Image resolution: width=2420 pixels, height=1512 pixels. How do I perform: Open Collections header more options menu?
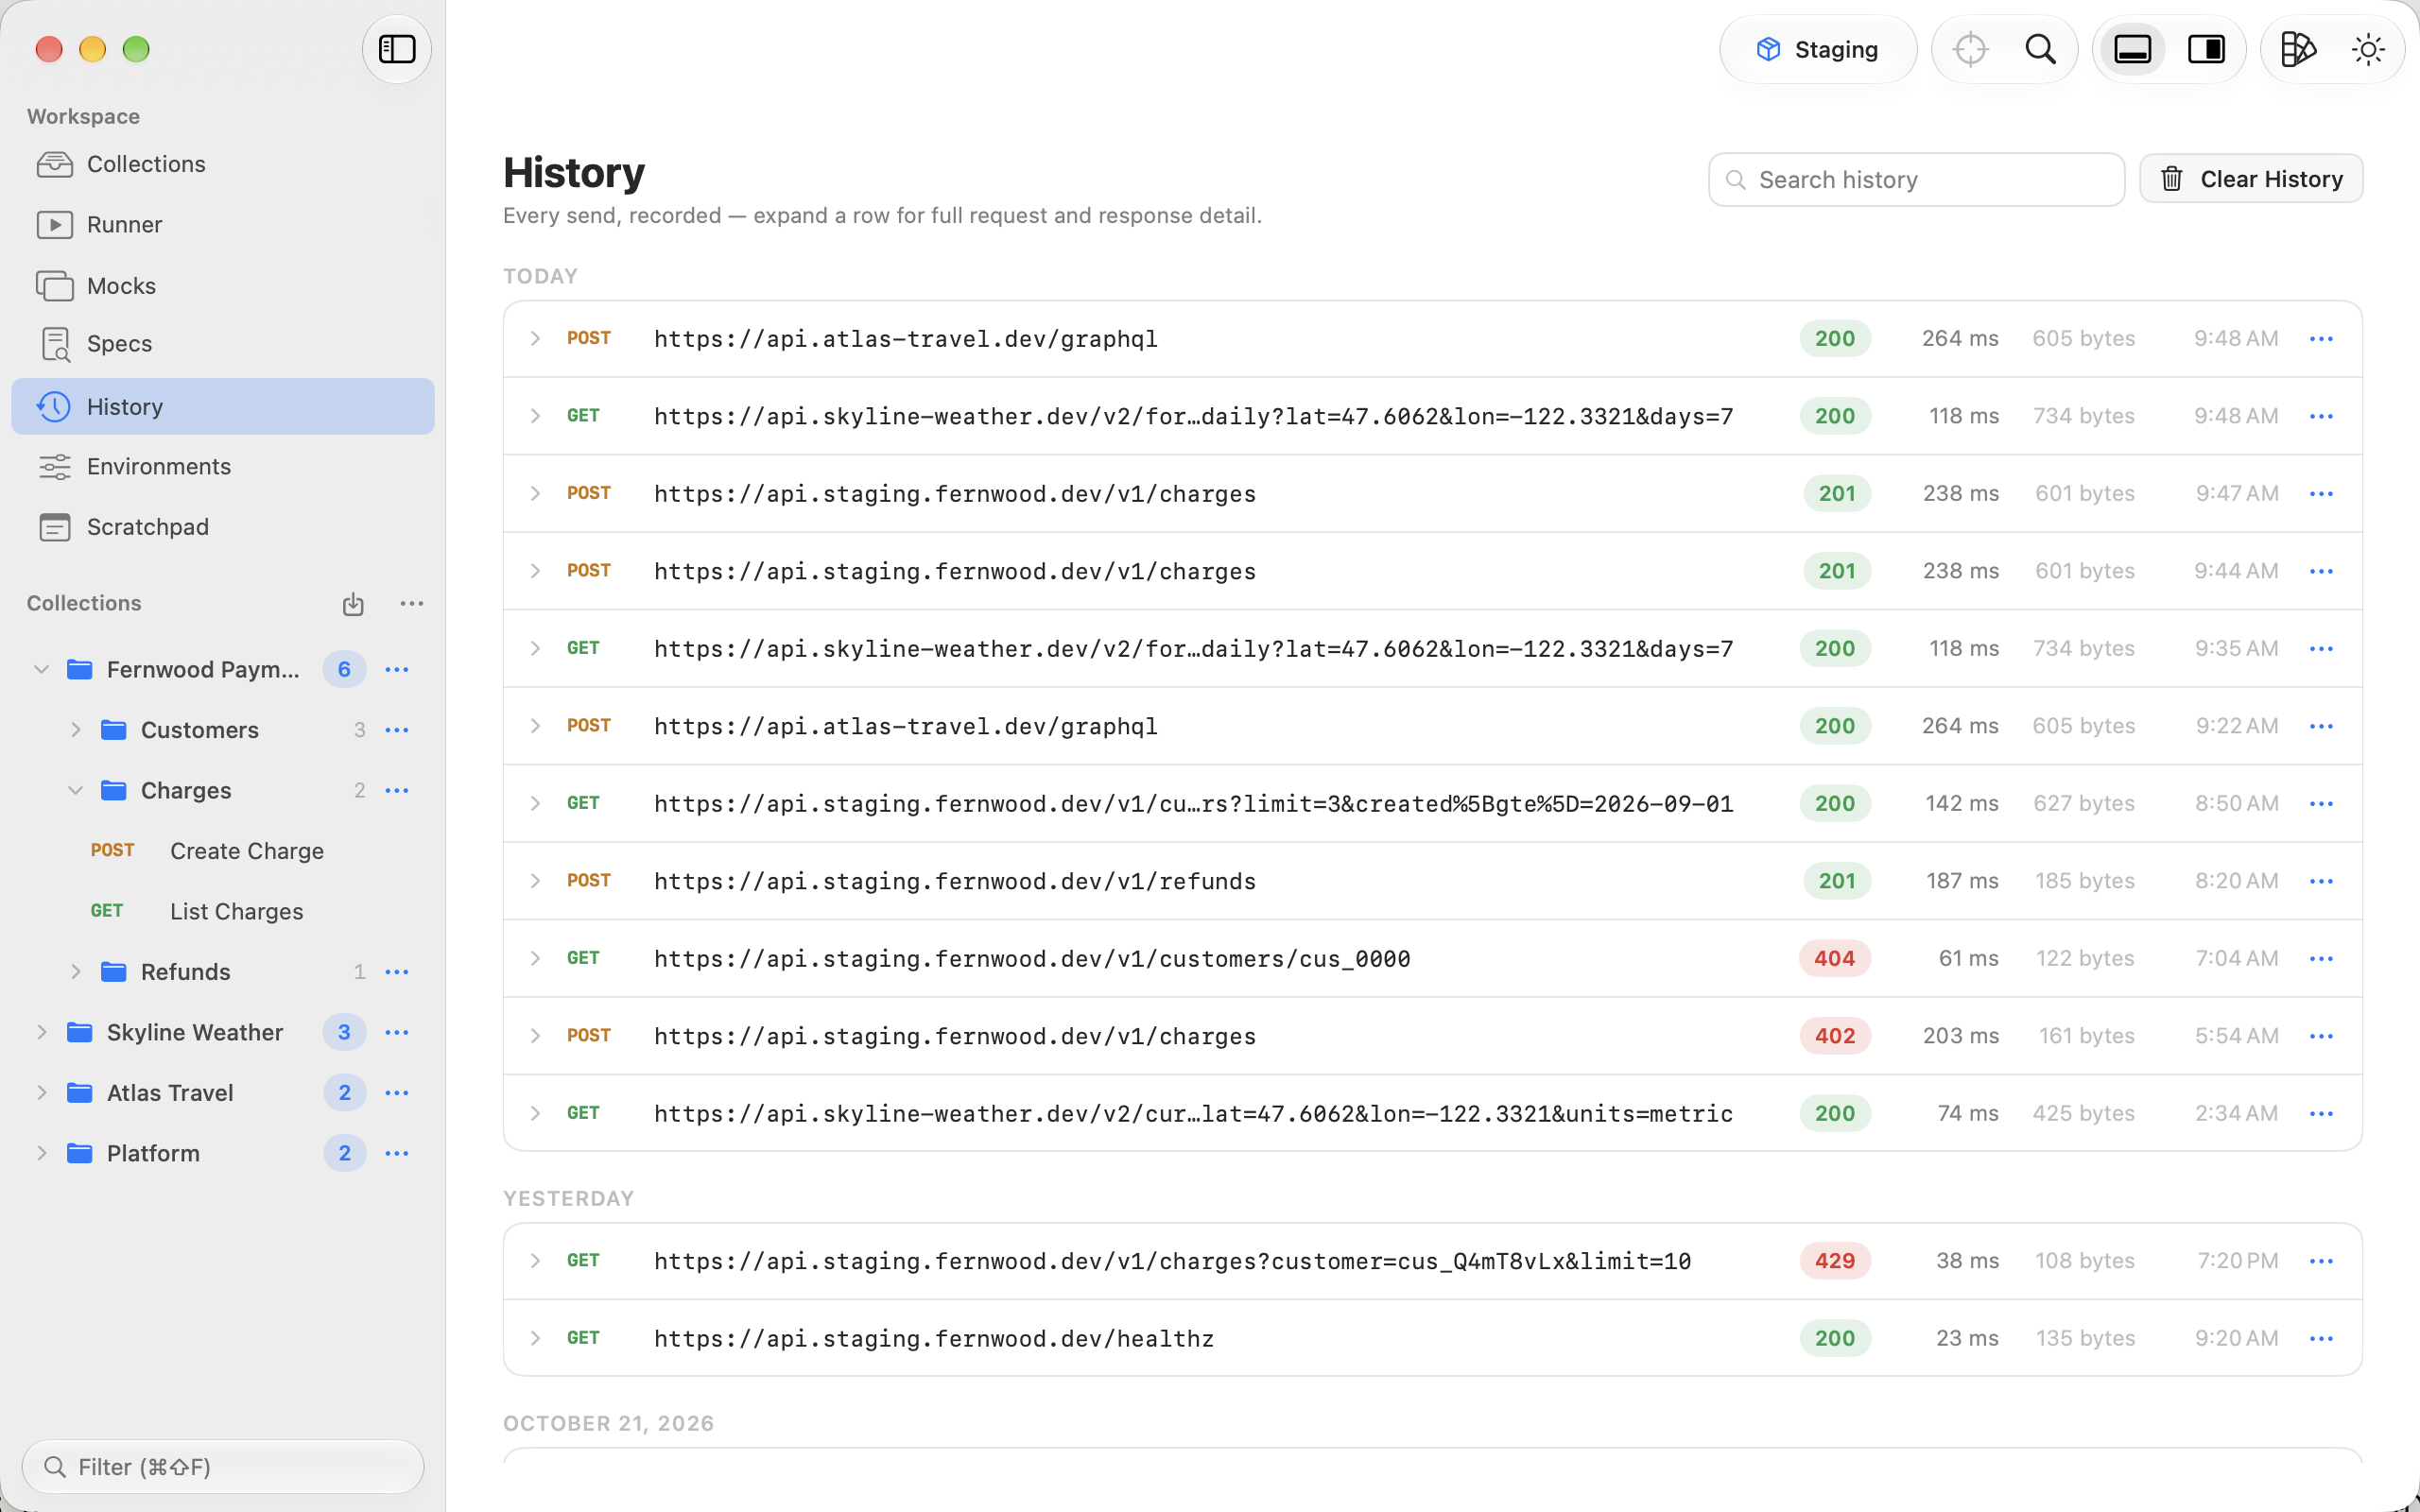(411, 604)
